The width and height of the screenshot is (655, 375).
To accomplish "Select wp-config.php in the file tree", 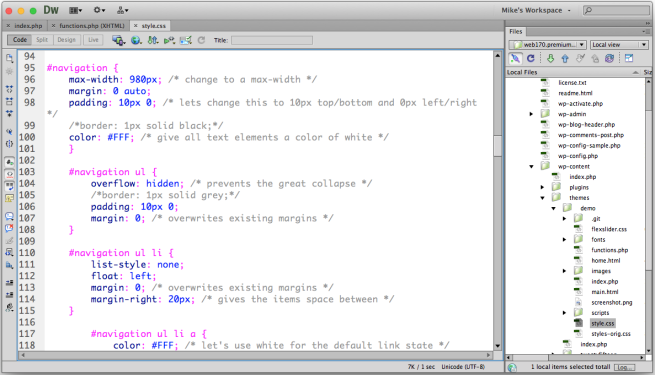I will (578, 156).
